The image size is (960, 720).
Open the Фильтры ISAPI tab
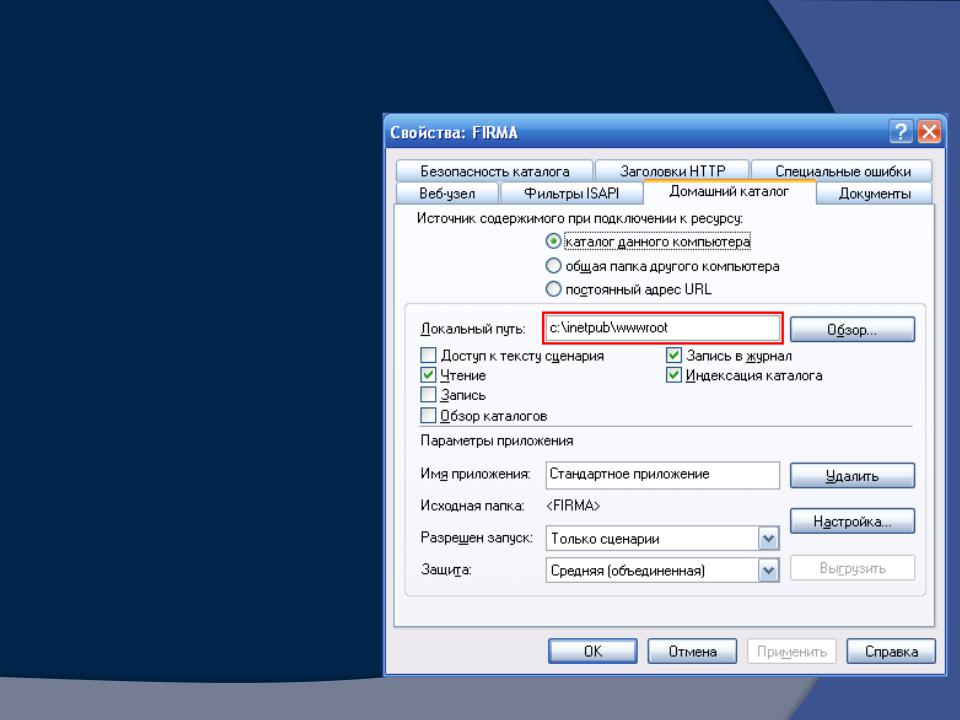[x=571, y=193]
